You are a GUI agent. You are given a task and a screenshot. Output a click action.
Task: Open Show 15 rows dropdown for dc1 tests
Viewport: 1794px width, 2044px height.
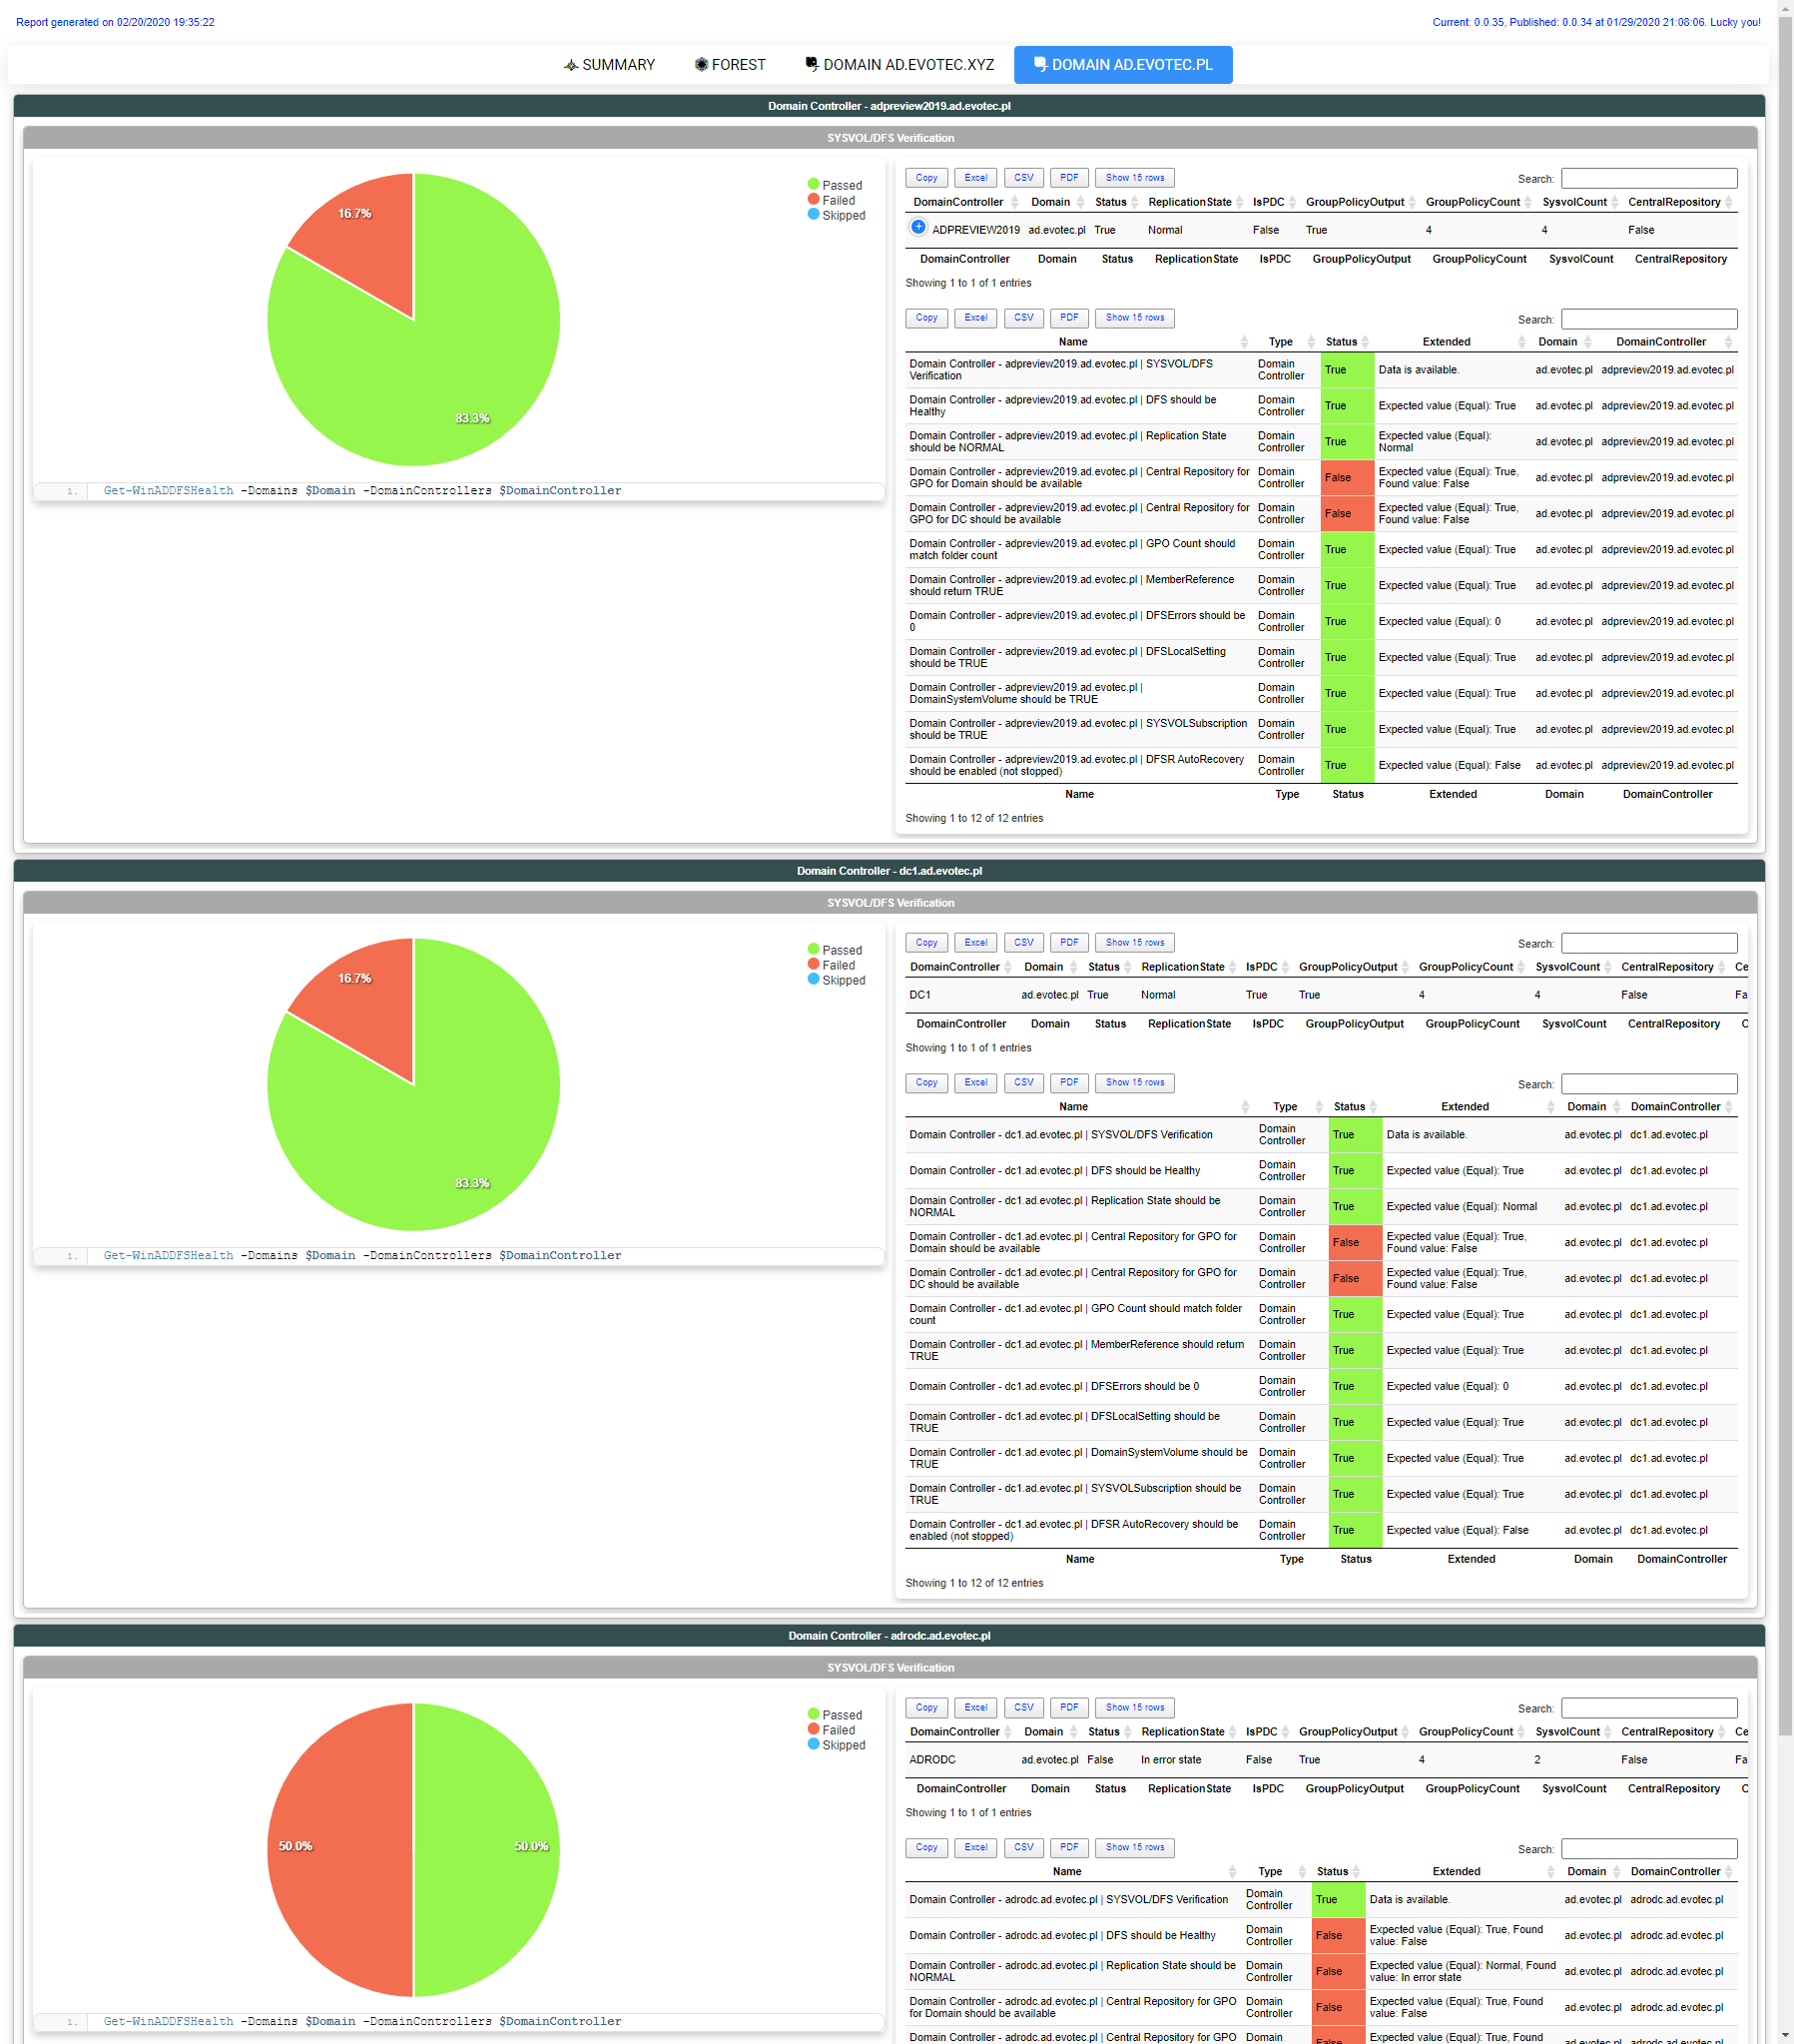coord(1134,1083)
